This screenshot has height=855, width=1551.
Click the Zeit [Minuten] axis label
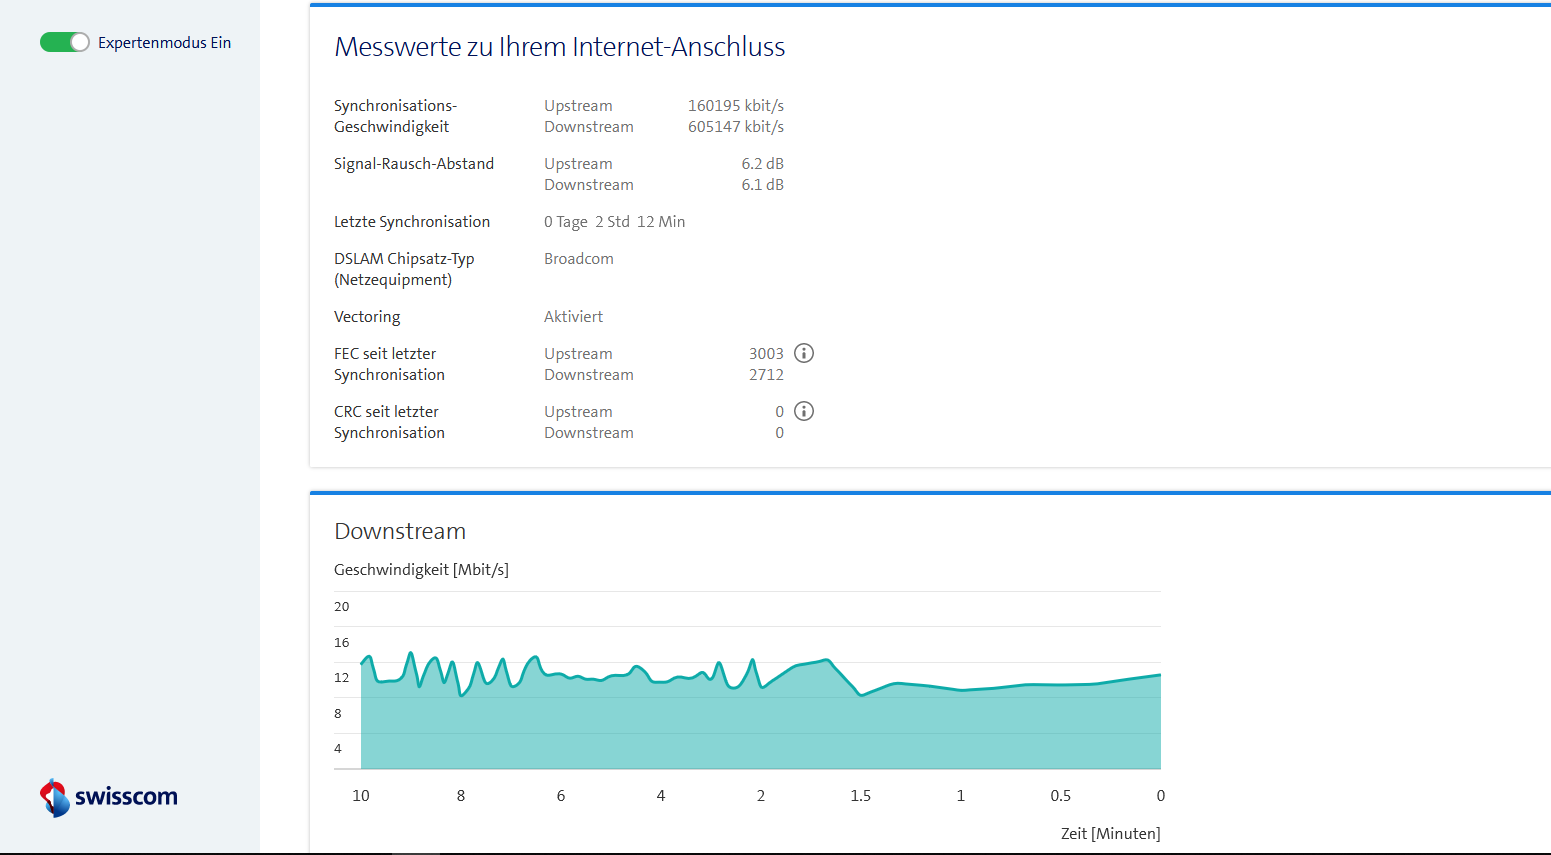[x=1111, y=834]
